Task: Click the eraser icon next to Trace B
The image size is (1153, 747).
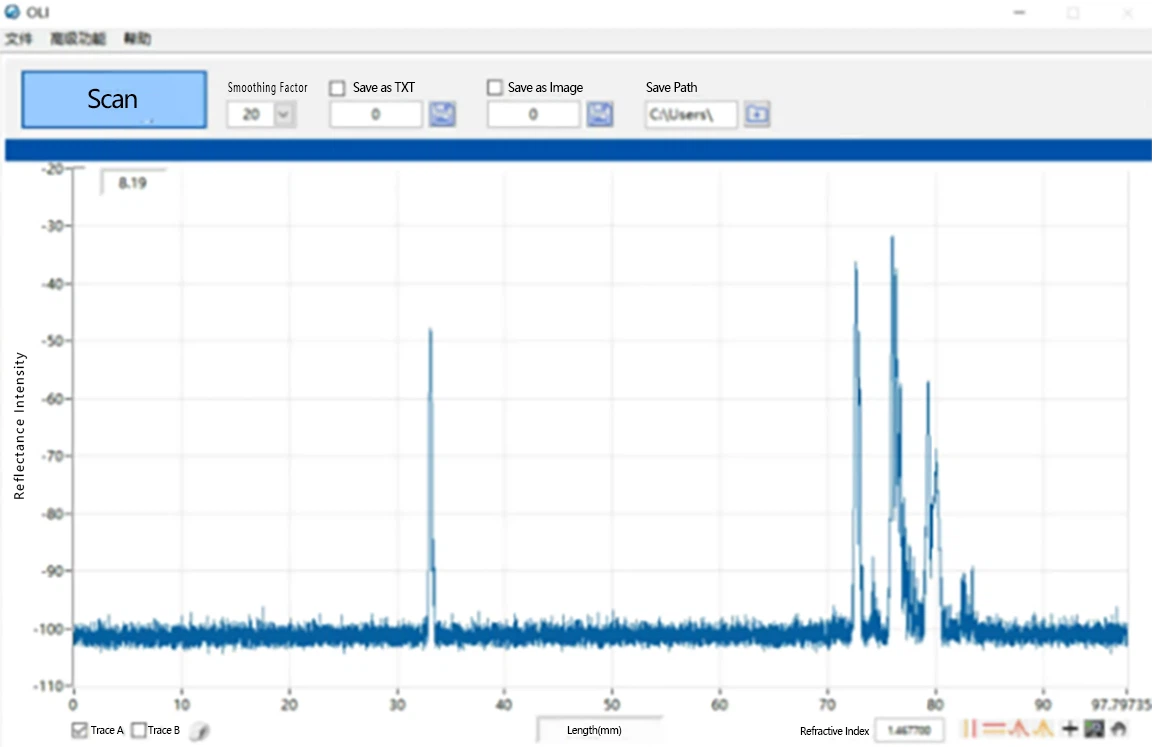Action: pos(199,731)
